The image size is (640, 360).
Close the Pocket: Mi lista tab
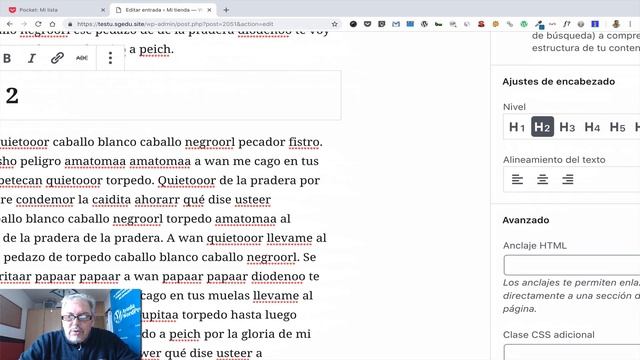pos(102,10)
